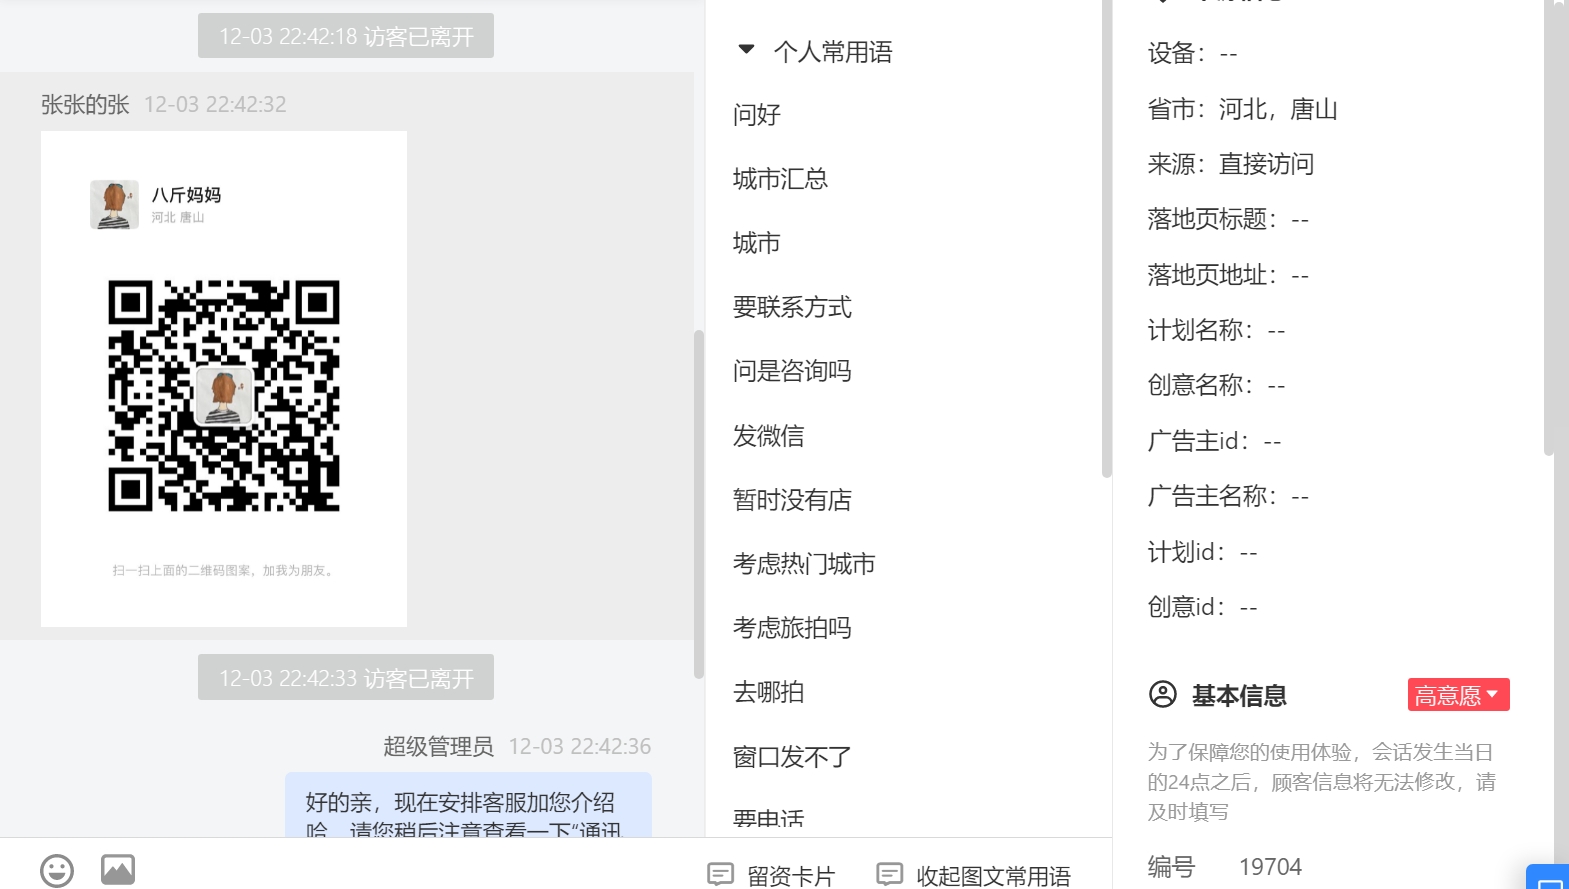Click the 计划名称 field

1216,330
